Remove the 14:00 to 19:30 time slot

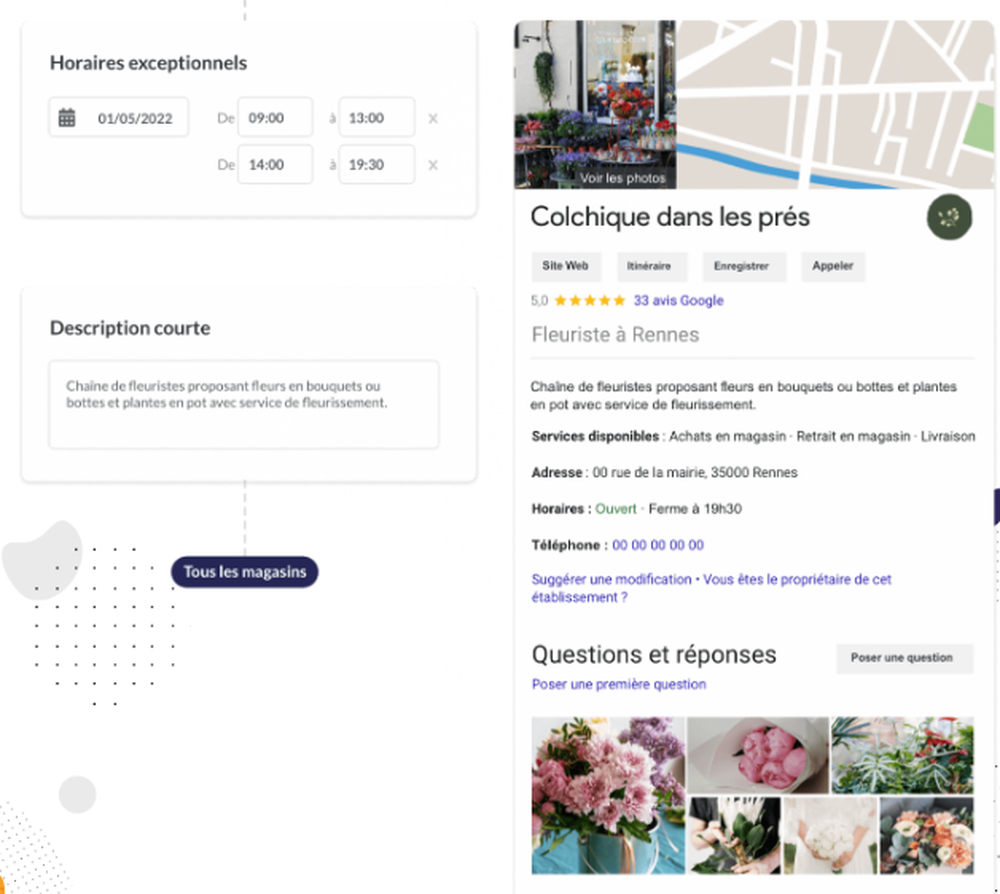[x=433, y=165]
